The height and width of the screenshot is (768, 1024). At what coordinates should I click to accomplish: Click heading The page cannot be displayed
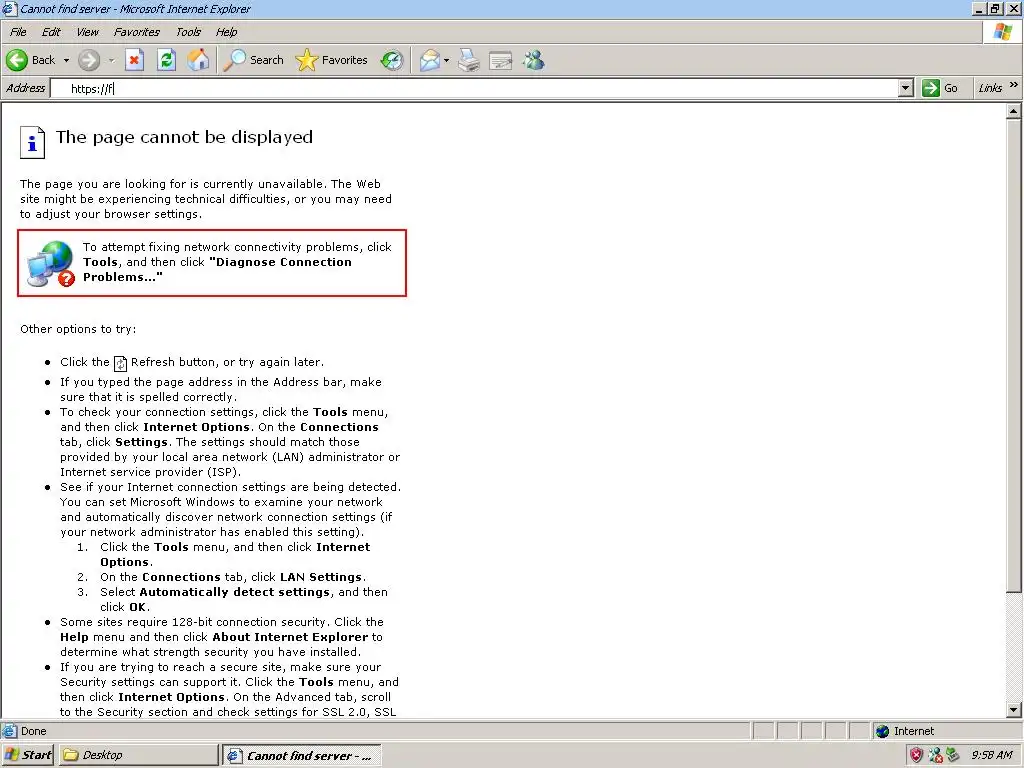click(x=184, y=137)
